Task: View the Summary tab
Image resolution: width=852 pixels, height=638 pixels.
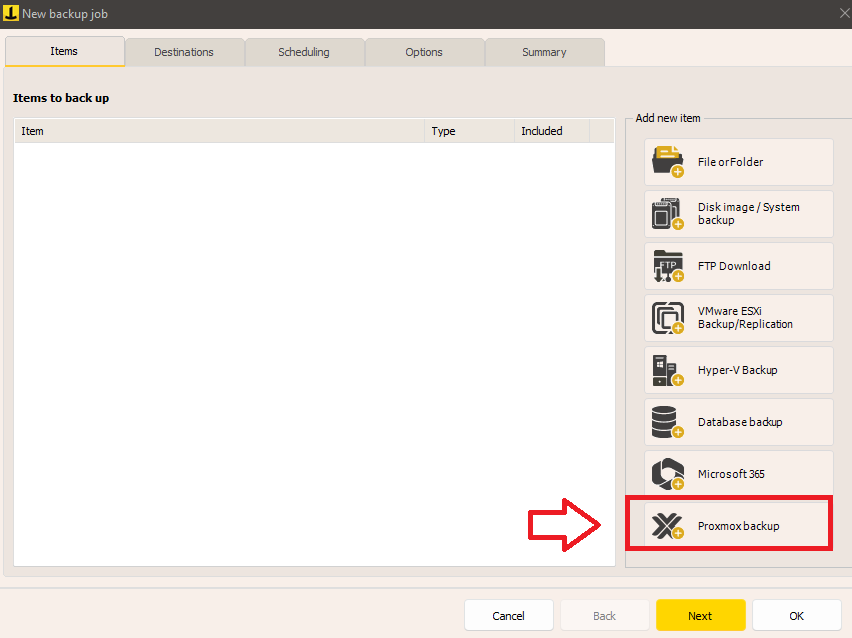Action: 544,52
